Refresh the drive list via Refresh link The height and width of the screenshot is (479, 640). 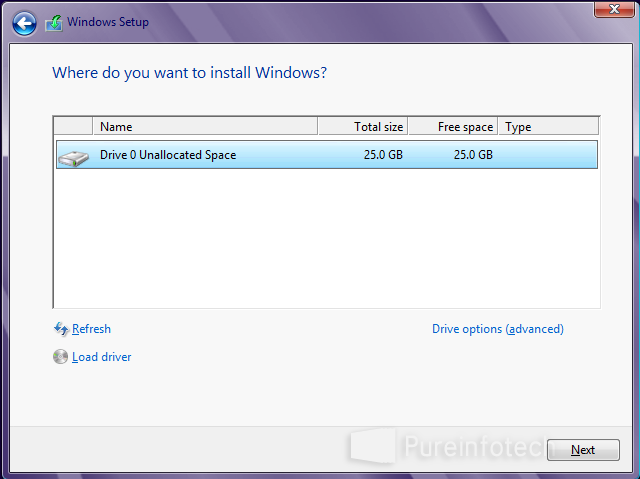click(91, 329)
